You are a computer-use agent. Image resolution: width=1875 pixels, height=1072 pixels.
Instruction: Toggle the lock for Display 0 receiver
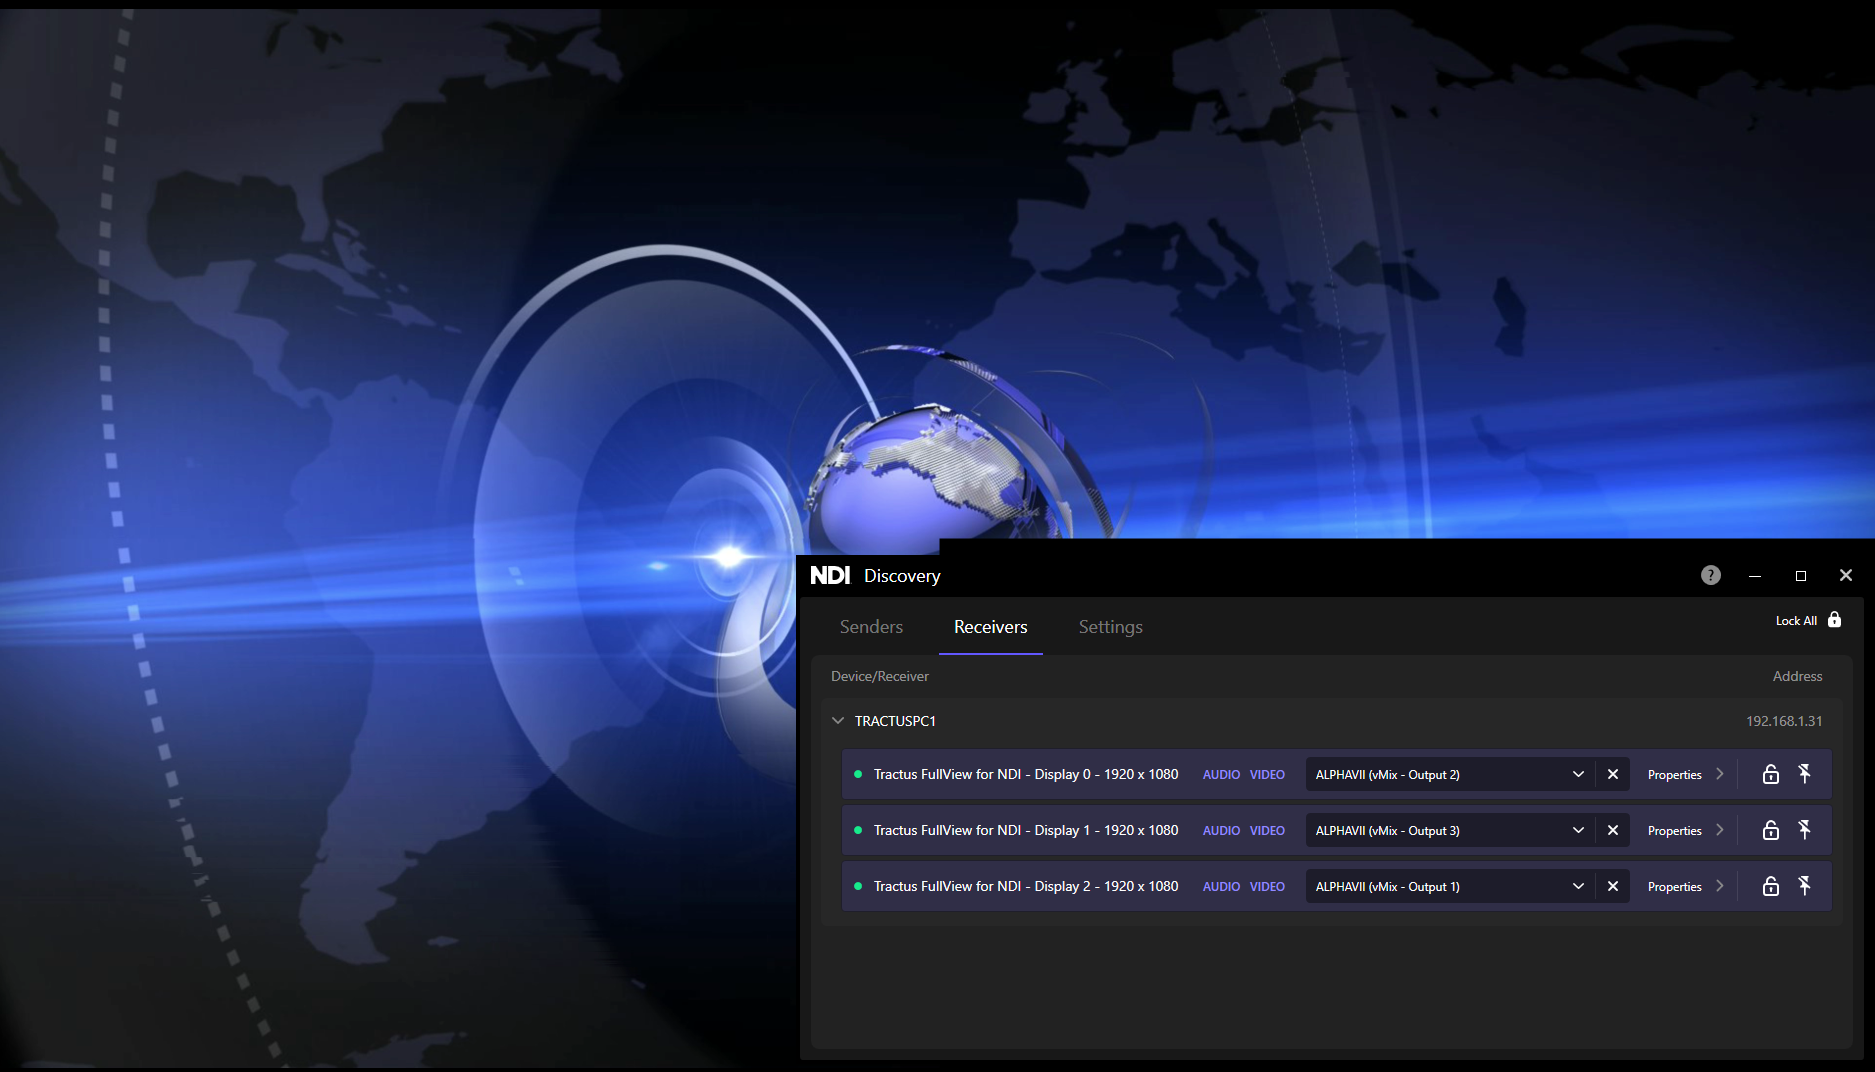(1770, 774)
